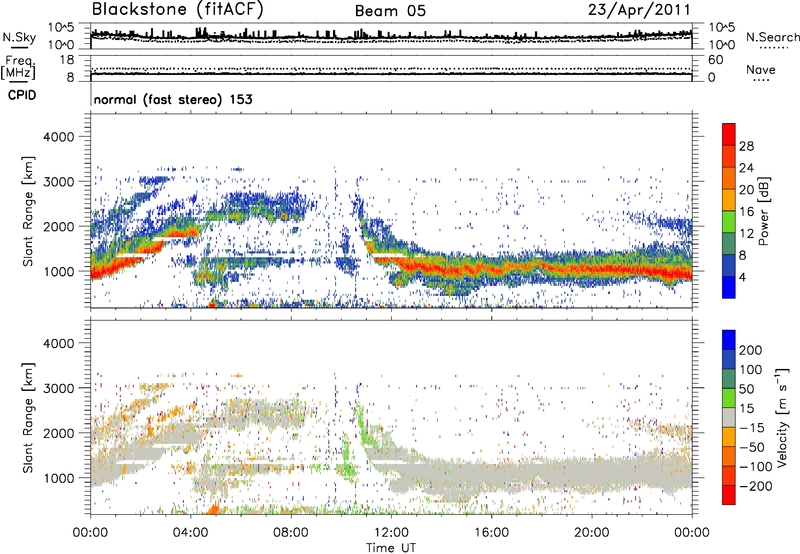
Task: Click the "Nave" legend label
Action: point(761,69)
